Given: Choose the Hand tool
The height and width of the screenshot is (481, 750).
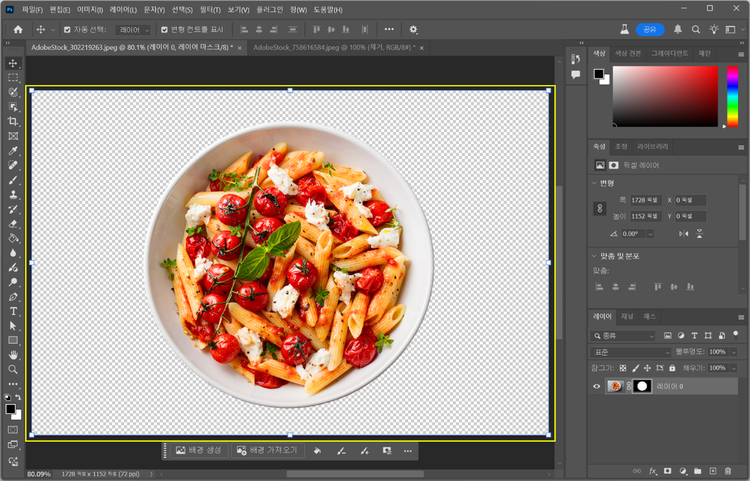Looking at the screenshot, I should [13, 355].
